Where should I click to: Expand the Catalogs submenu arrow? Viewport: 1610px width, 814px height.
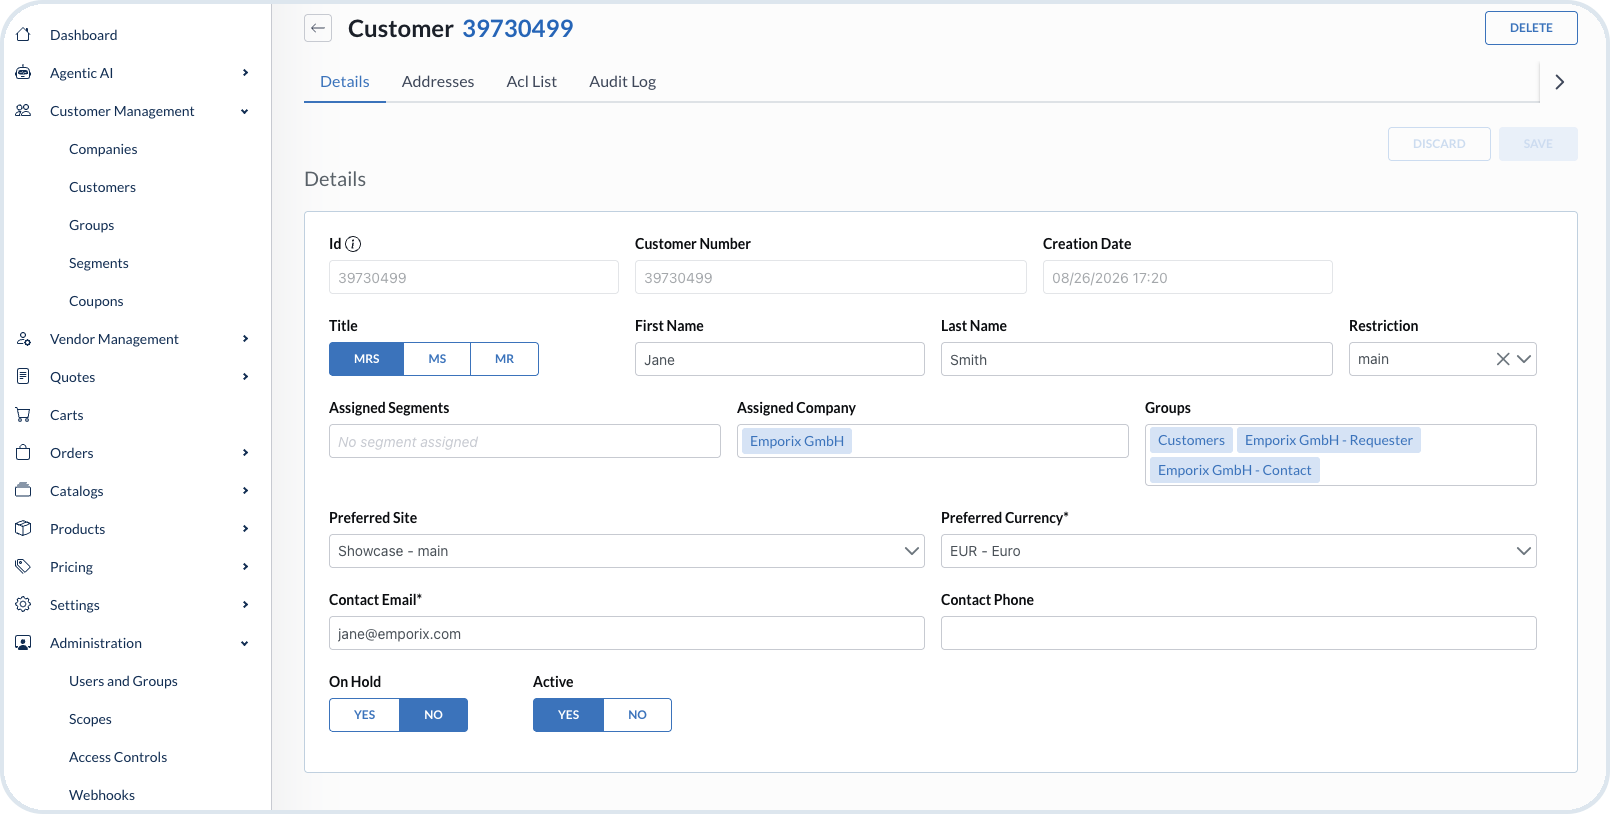245,491
